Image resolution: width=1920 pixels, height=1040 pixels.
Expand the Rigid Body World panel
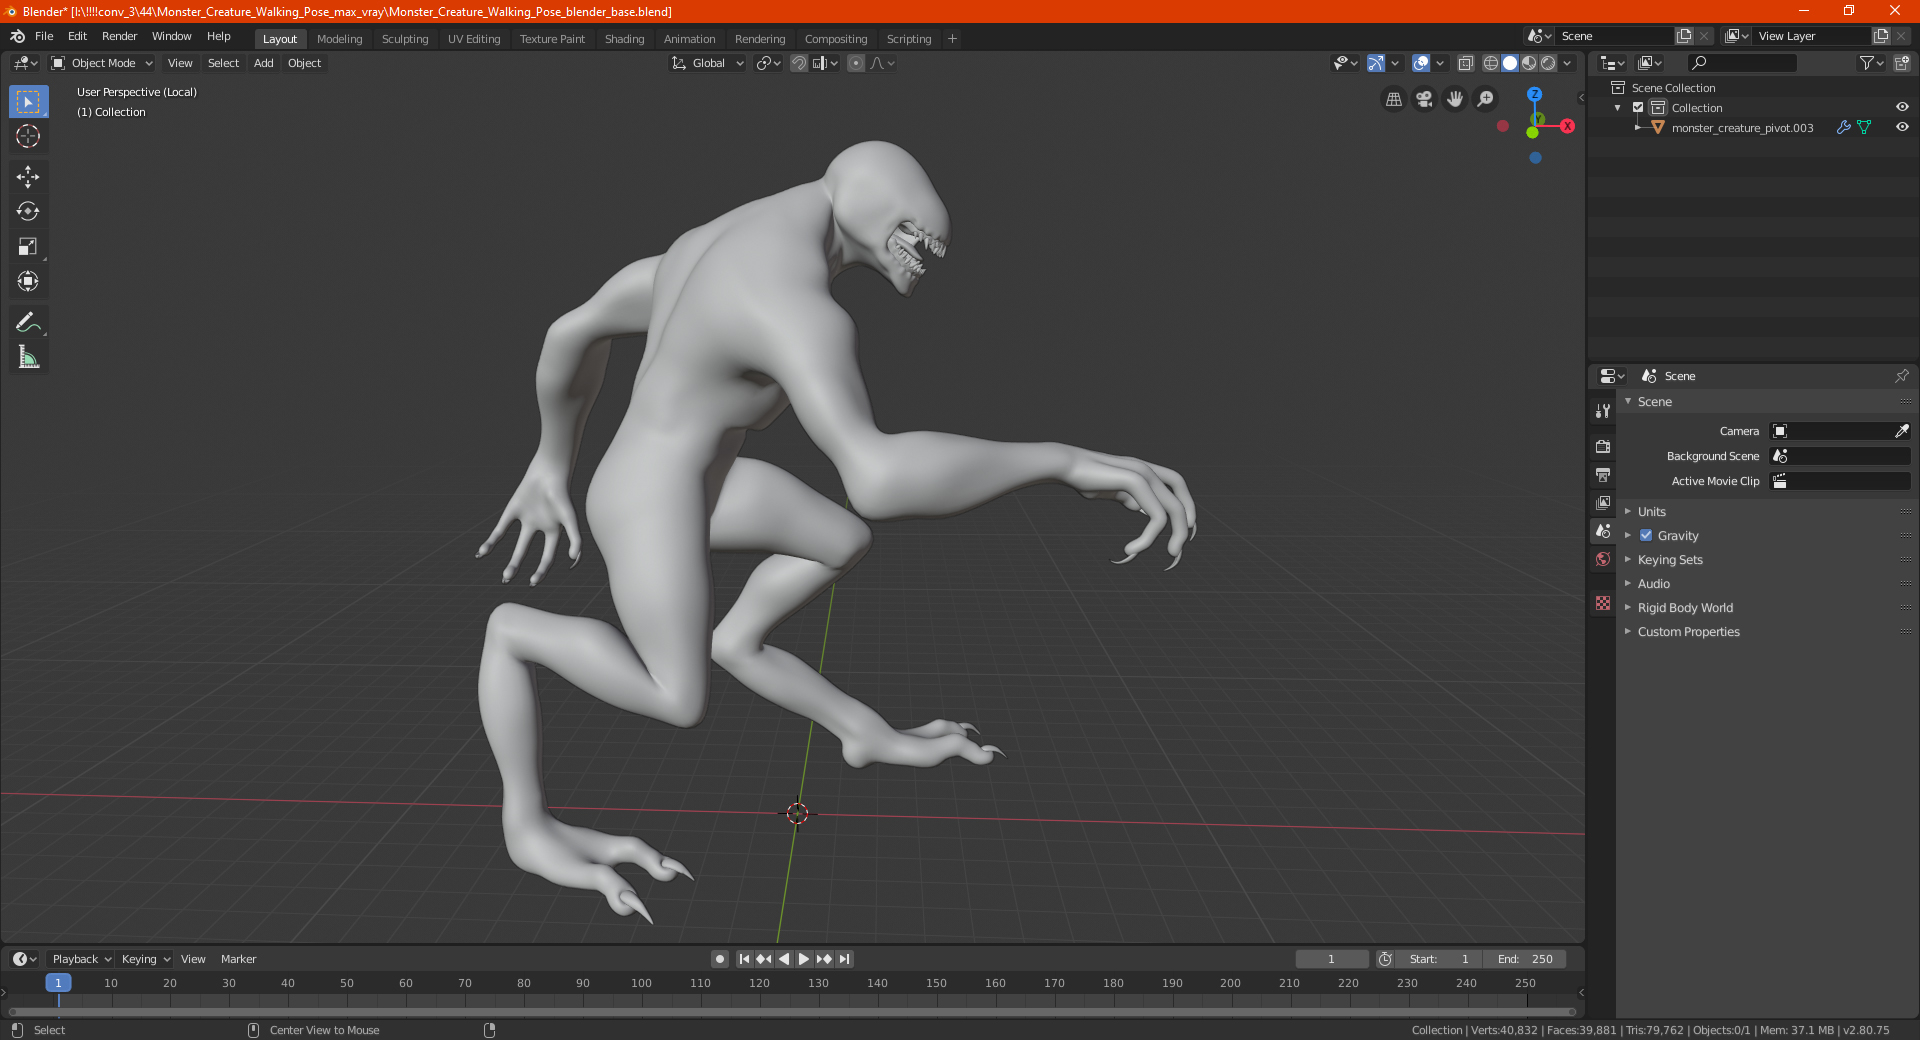coord(1685,608)
